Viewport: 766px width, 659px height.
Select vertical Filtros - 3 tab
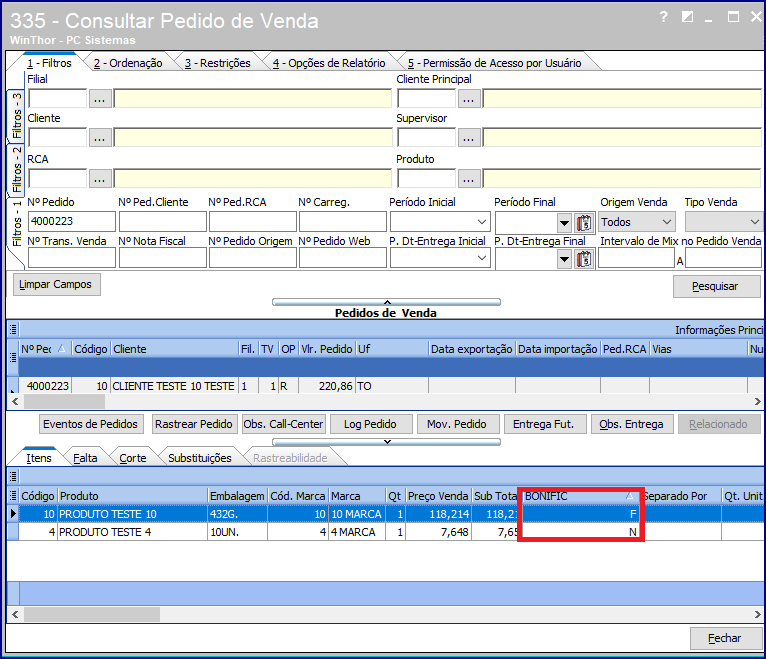pyautogui.click(x=17, y=115)
